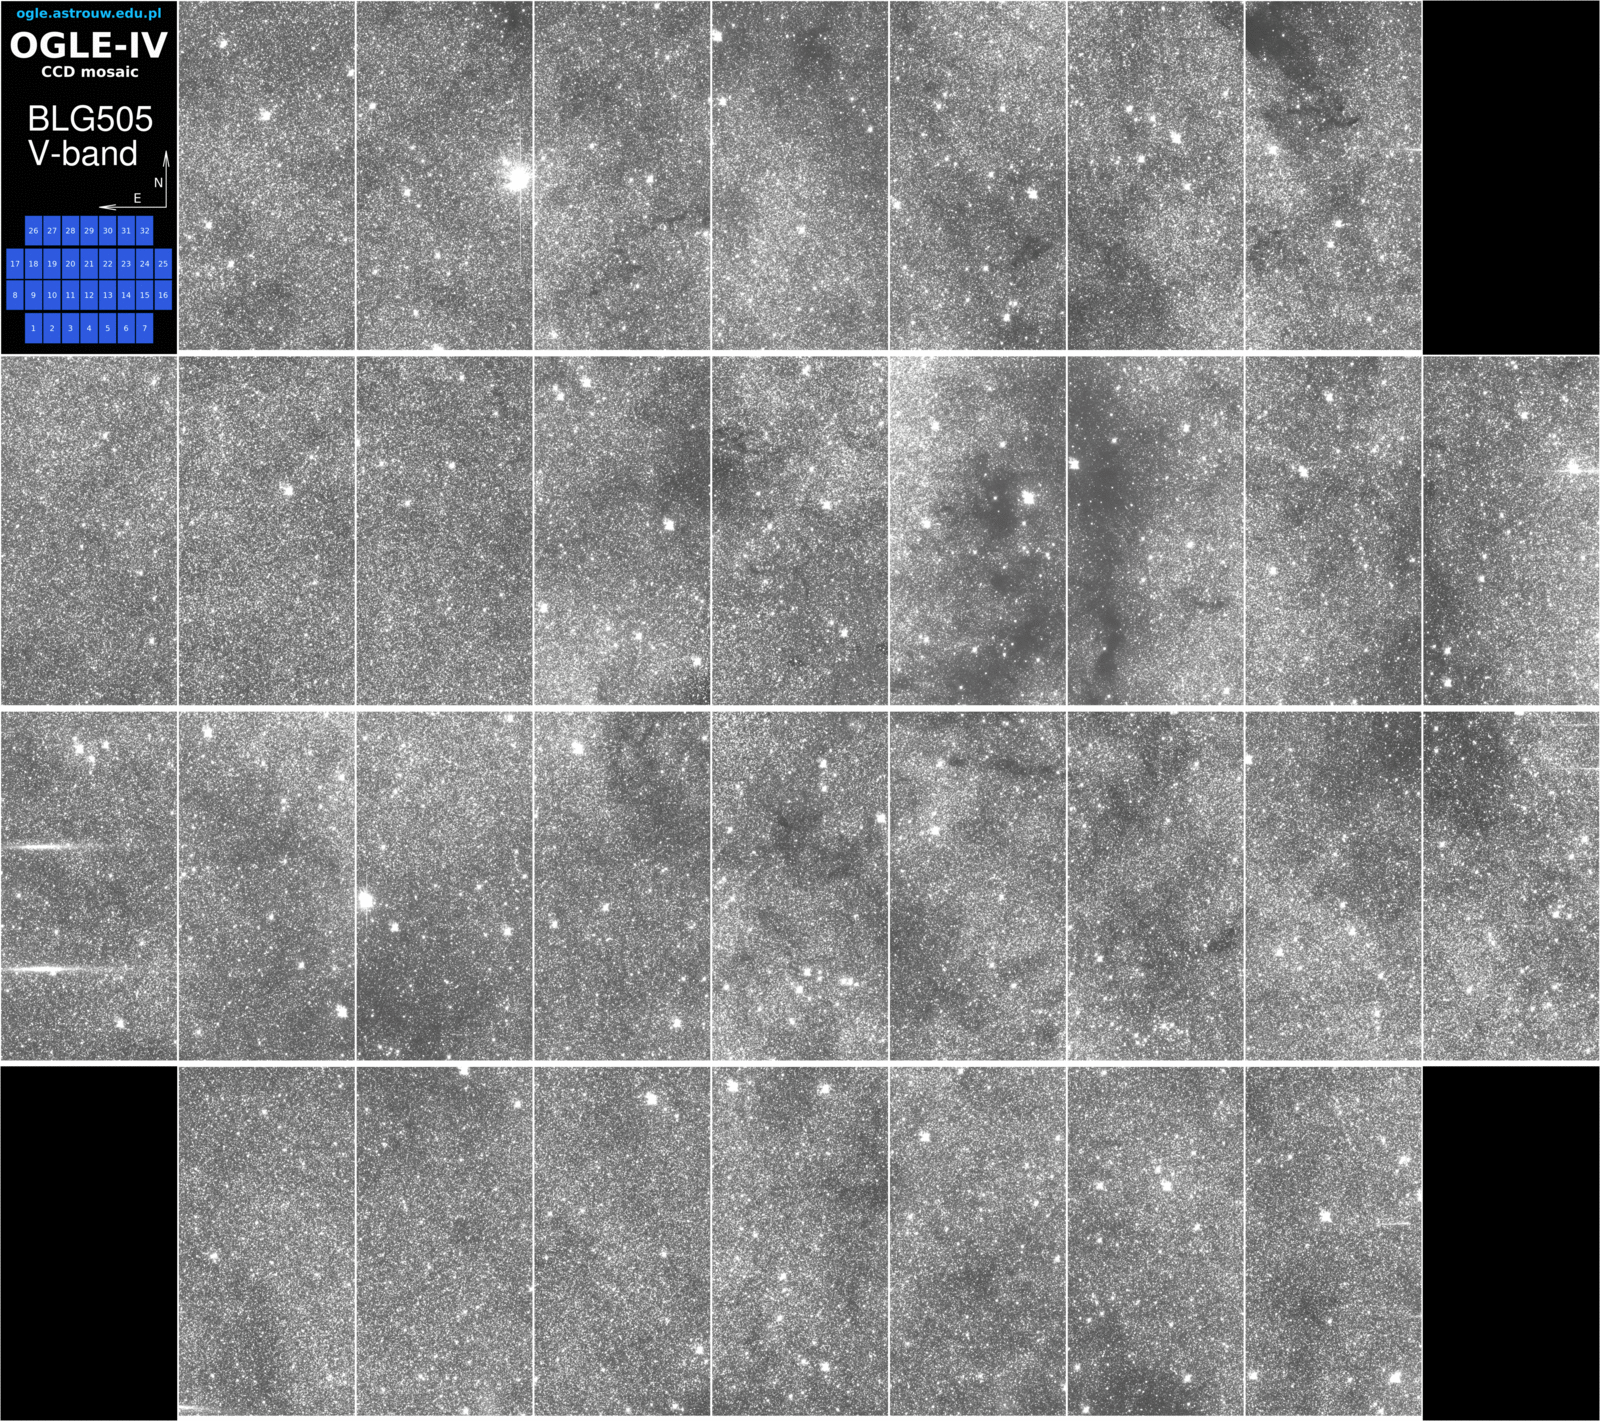Click the BLG505 field name
Screen dimensions: 1600x1421
pos(90,119)
